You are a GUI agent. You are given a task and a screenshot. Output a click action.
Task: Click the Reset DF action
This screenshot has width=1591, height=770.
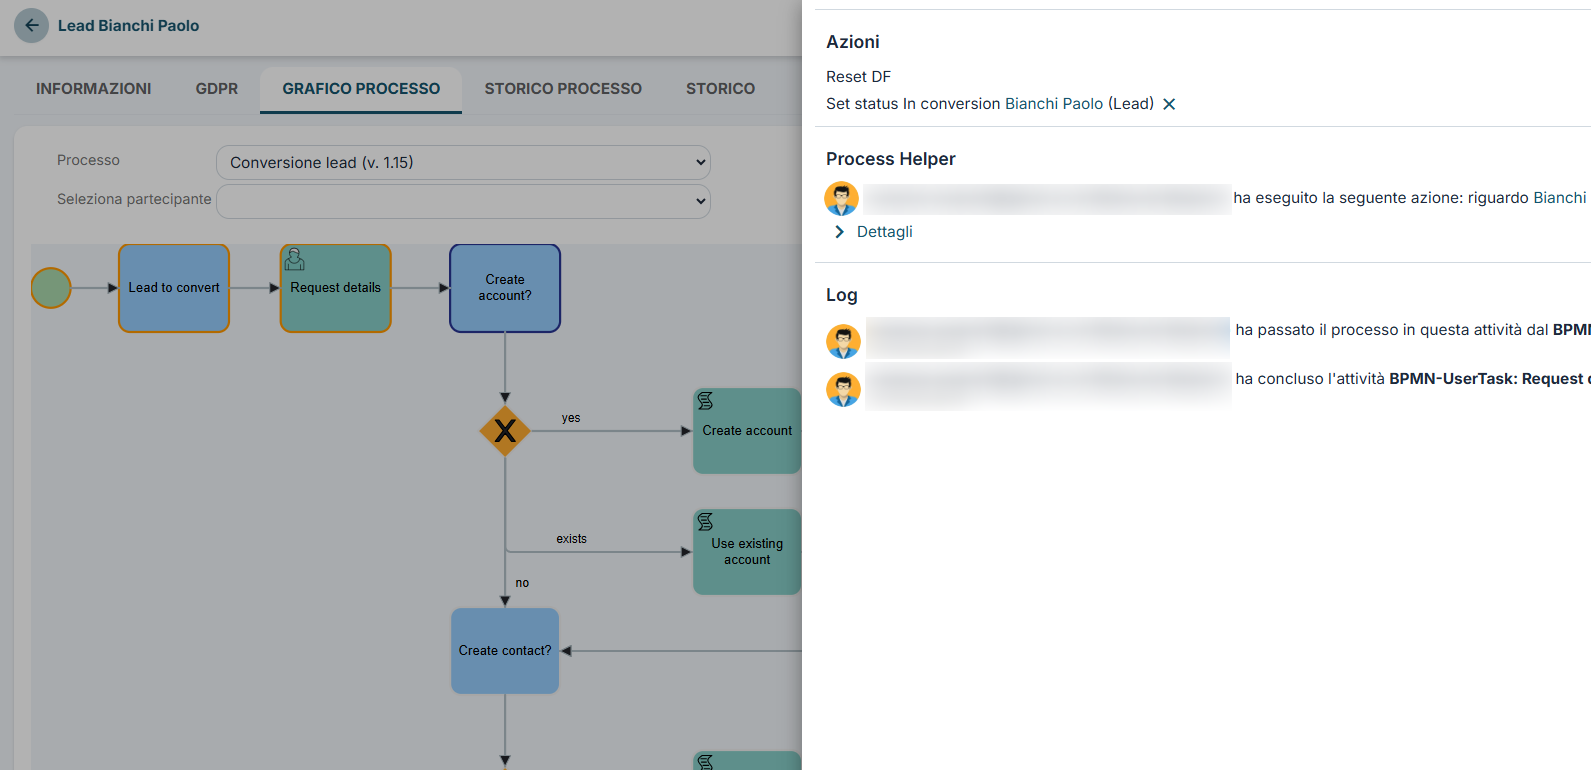pyautogui.click(x=858, y=77)
